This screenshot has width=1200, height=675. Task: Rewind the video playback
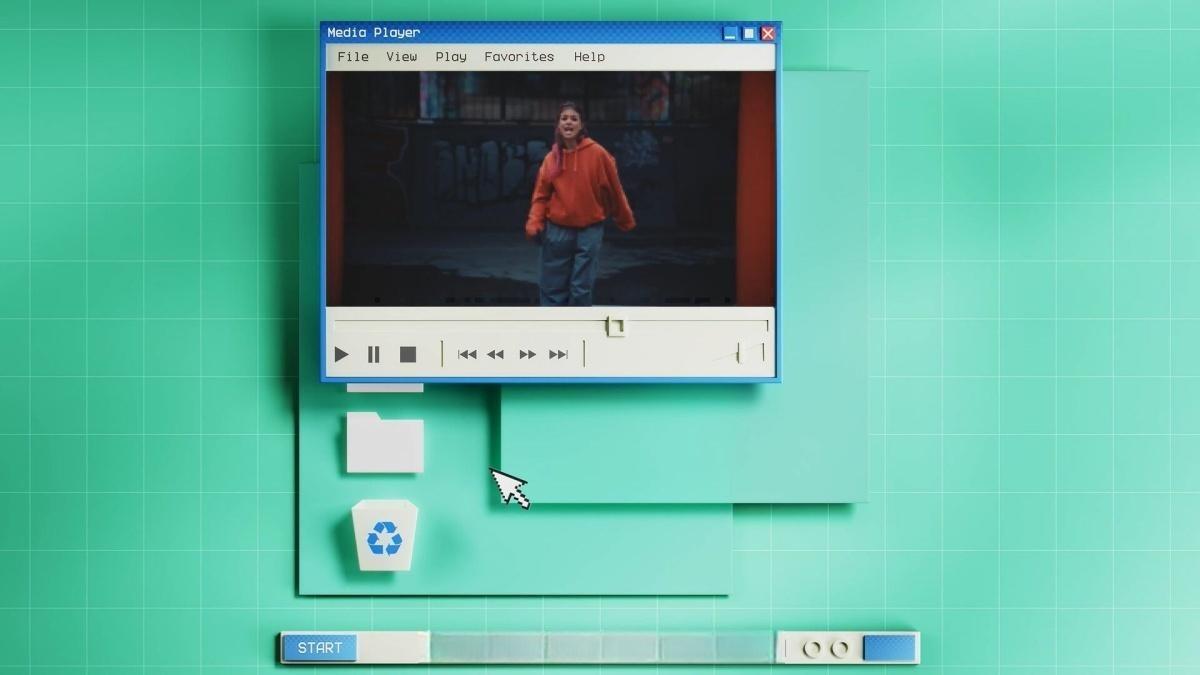coord(495,354)
